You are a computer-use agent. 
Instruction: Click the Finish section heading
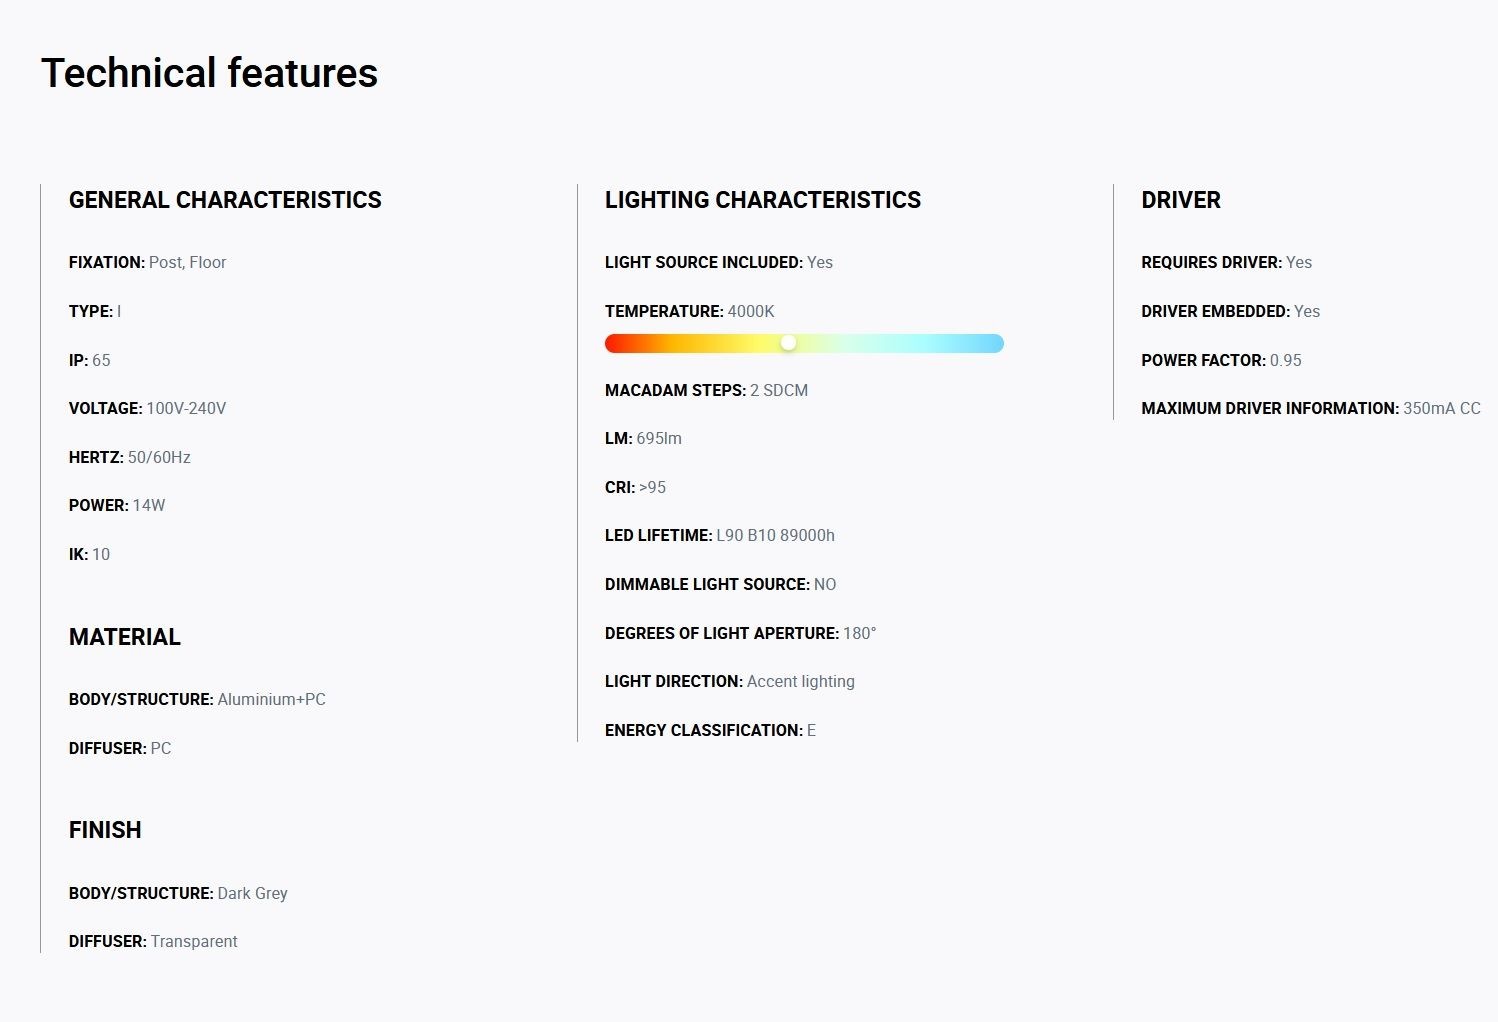(105, 830)
